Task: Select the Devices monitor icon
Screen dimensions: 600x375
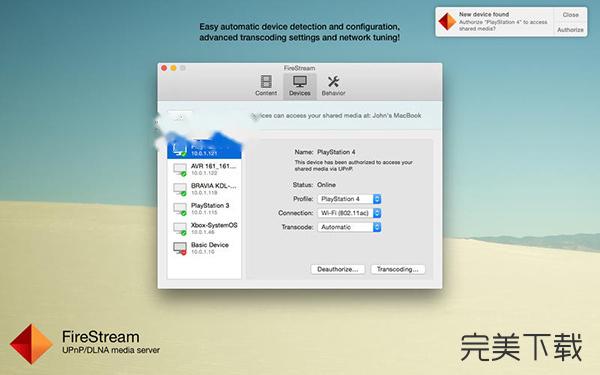Action: (x=300, y=81)
